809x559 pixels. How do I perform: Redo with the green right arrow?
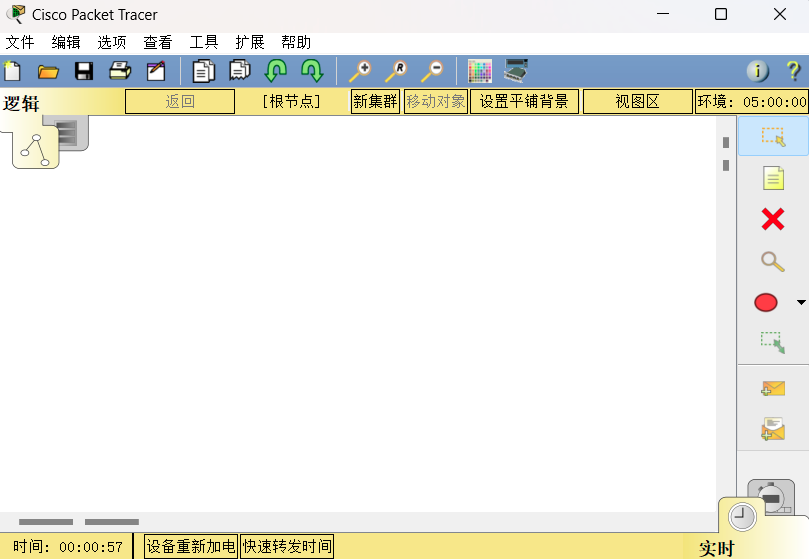point(312,71)
